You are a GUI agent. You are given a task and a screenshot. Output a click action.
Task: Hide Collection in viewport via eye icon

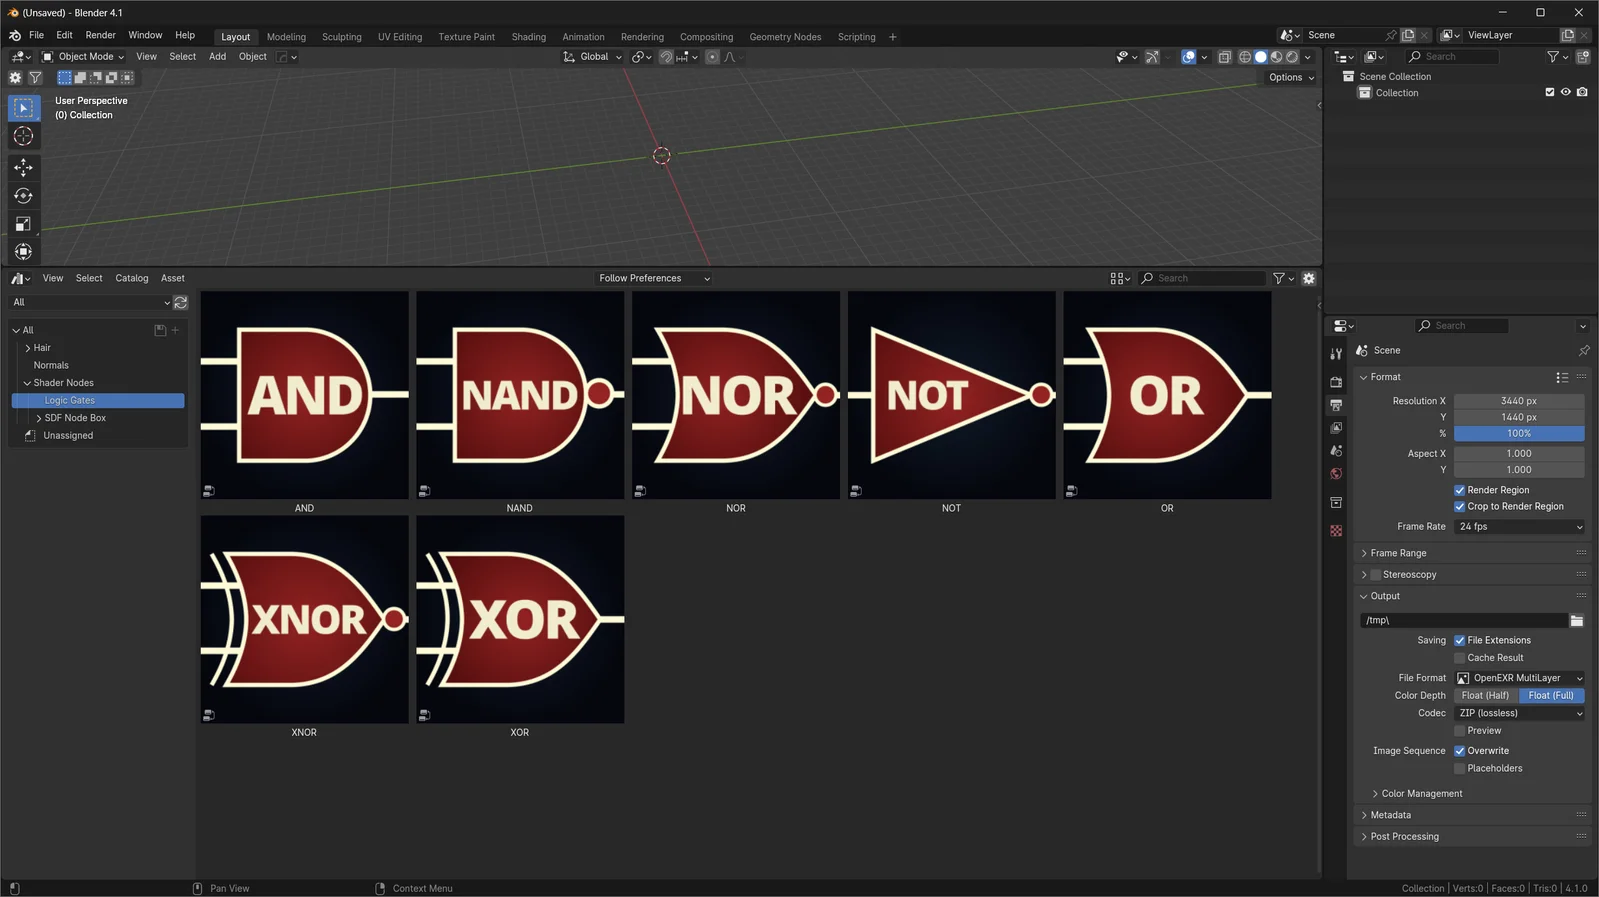coord(1566,93)
